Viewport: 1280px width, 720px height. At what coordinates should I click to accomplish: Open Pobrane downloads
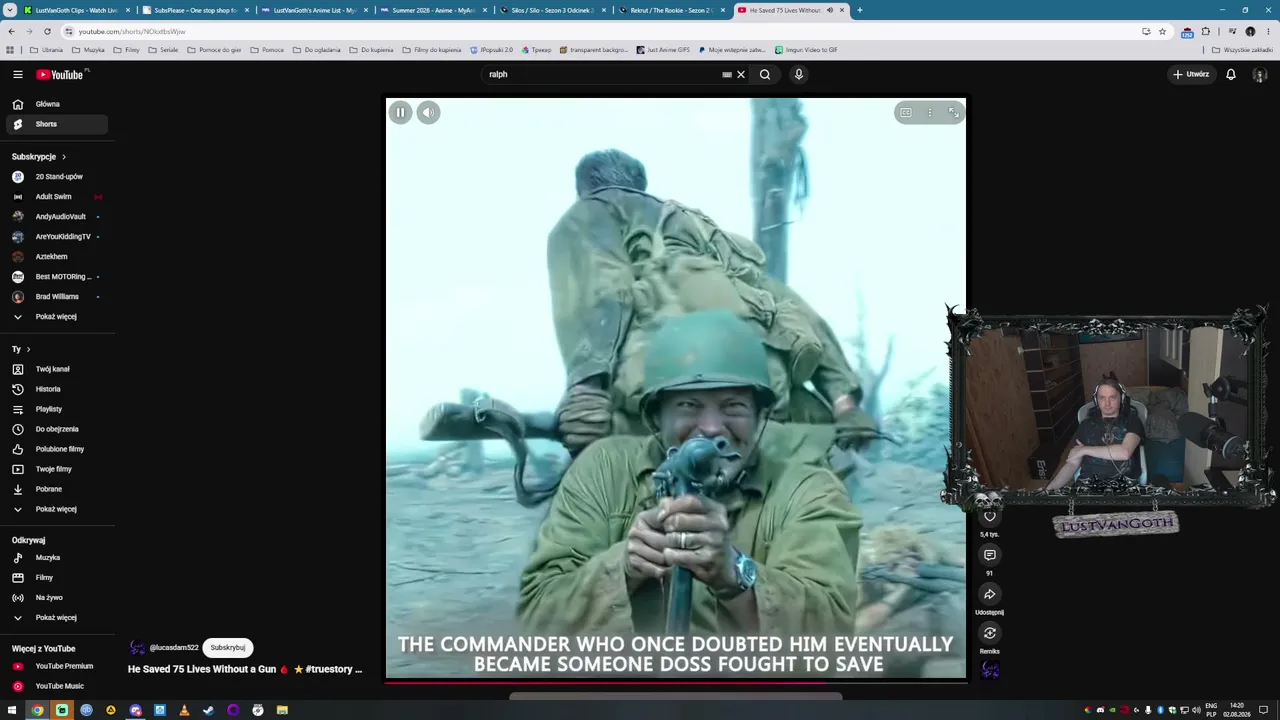coord(56,489)
